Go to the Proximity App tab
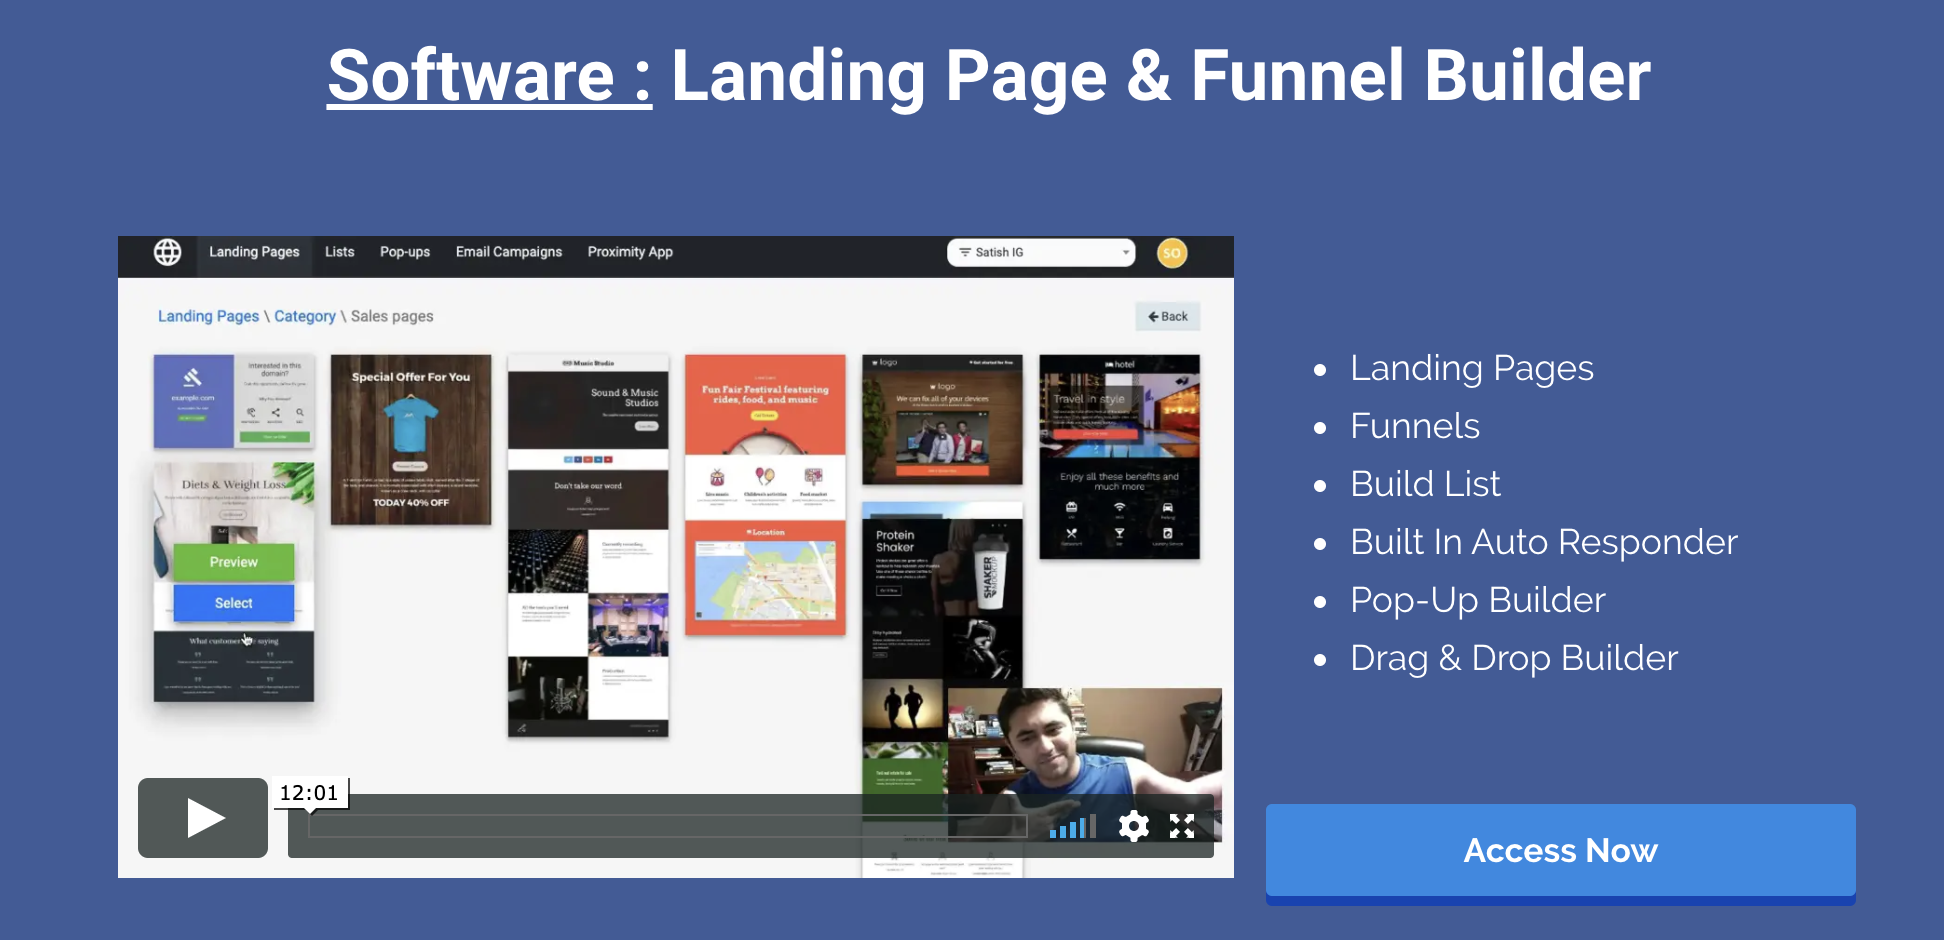Screen dimensions: 1944x940 pyautogui.click(x=630, y=252)
